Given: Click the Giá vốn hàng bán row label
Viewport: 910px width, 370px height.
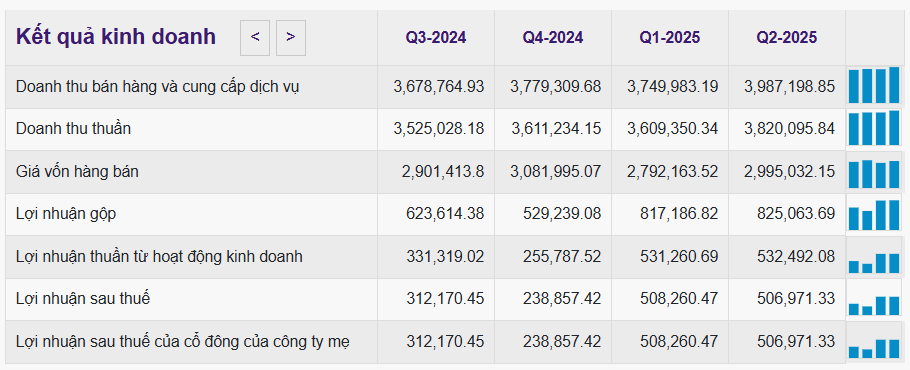Looking at the screenshot, I should (77, 172).
